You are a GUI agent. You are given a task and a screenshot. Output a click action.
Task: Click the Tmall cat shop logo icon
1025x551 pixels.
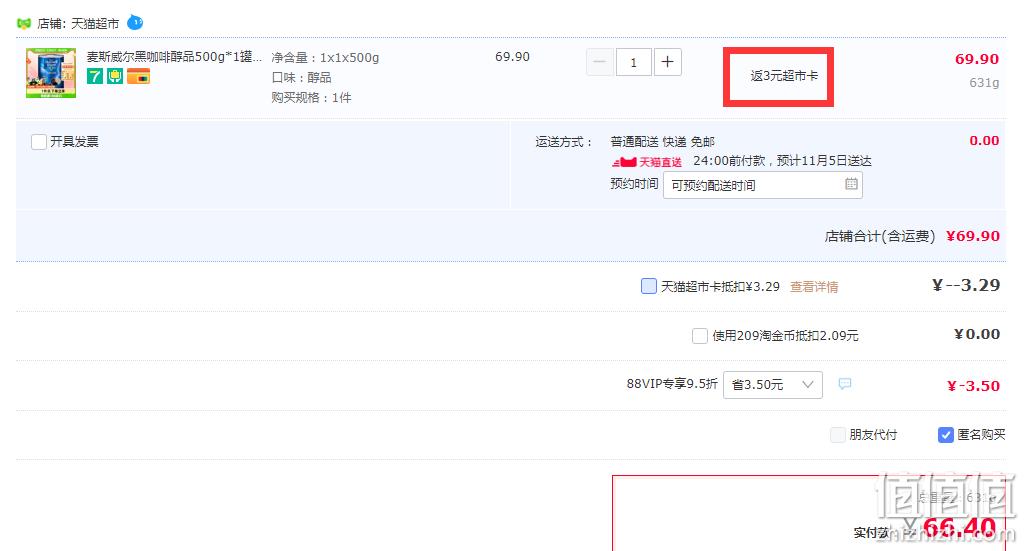click(24, 24)
